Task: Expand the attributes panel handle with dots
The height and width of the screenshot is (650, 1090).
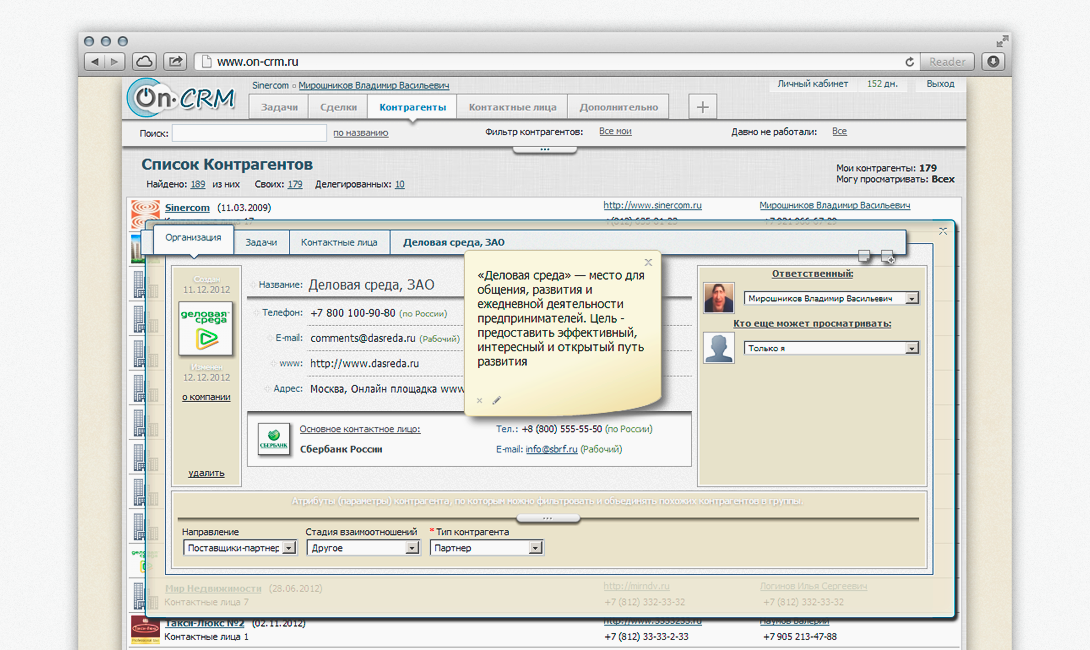Action: pos(548,519)
